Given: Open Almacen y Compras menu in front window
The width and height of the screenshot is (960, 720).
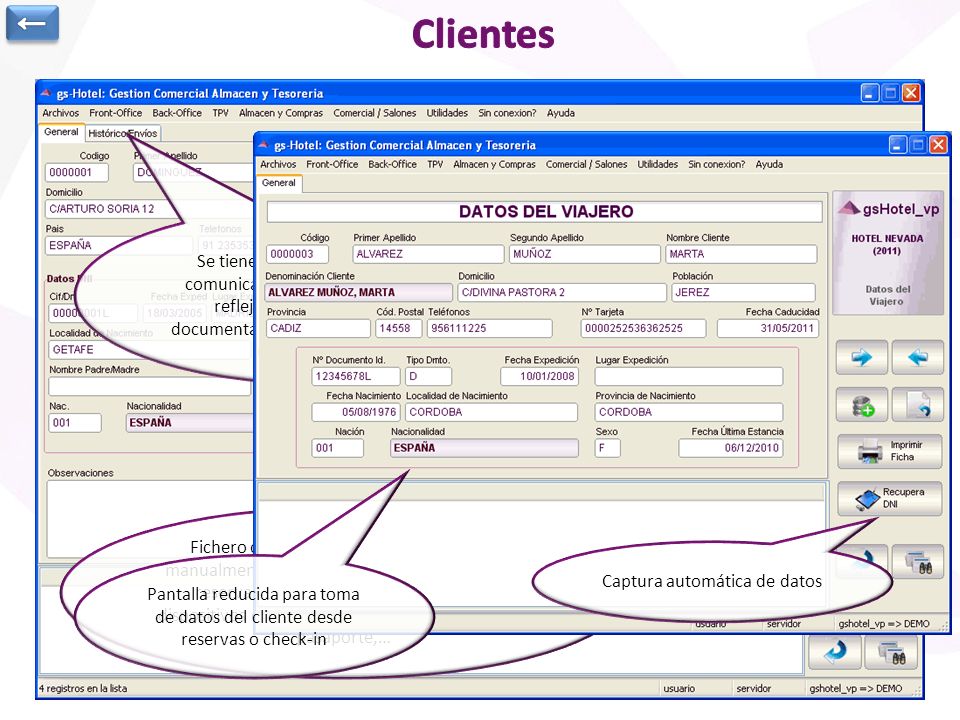Looking at the screenshot, I should [x=494, y=164].
